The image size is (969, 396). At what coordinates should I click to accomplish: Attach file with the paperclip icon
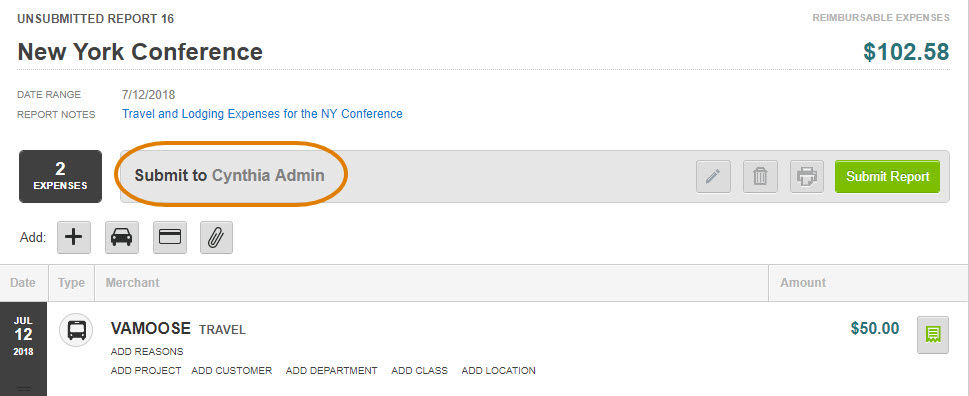(216, 237)
